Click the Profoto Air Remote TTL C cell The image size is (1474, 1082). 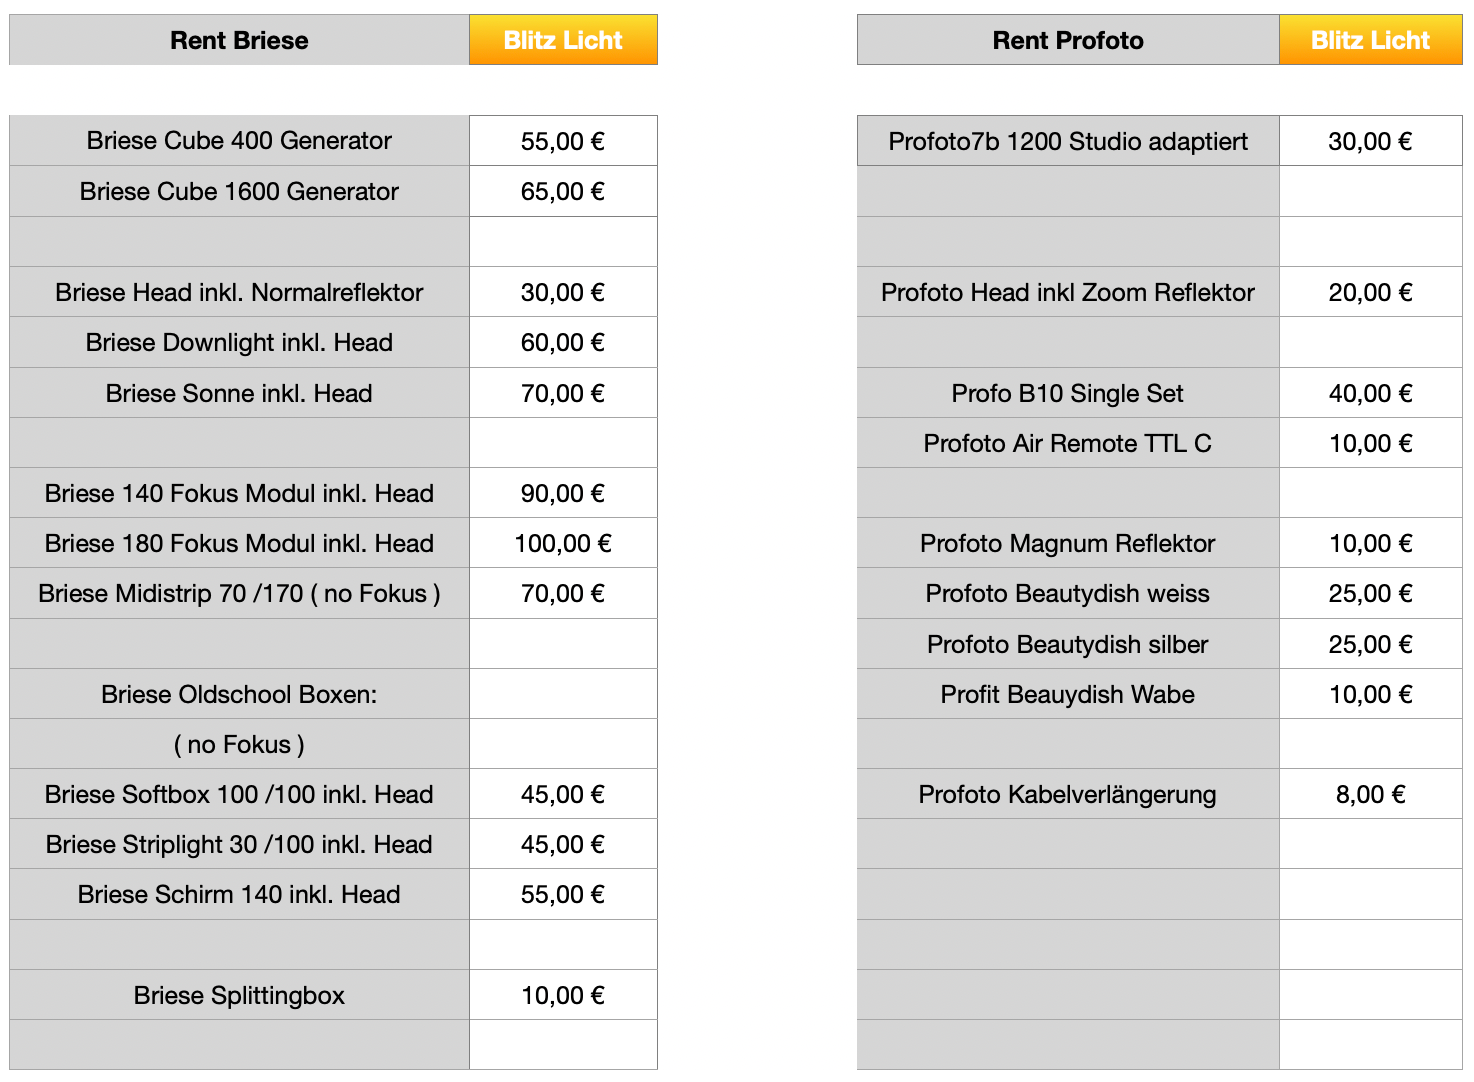(x=1068, y=443)
